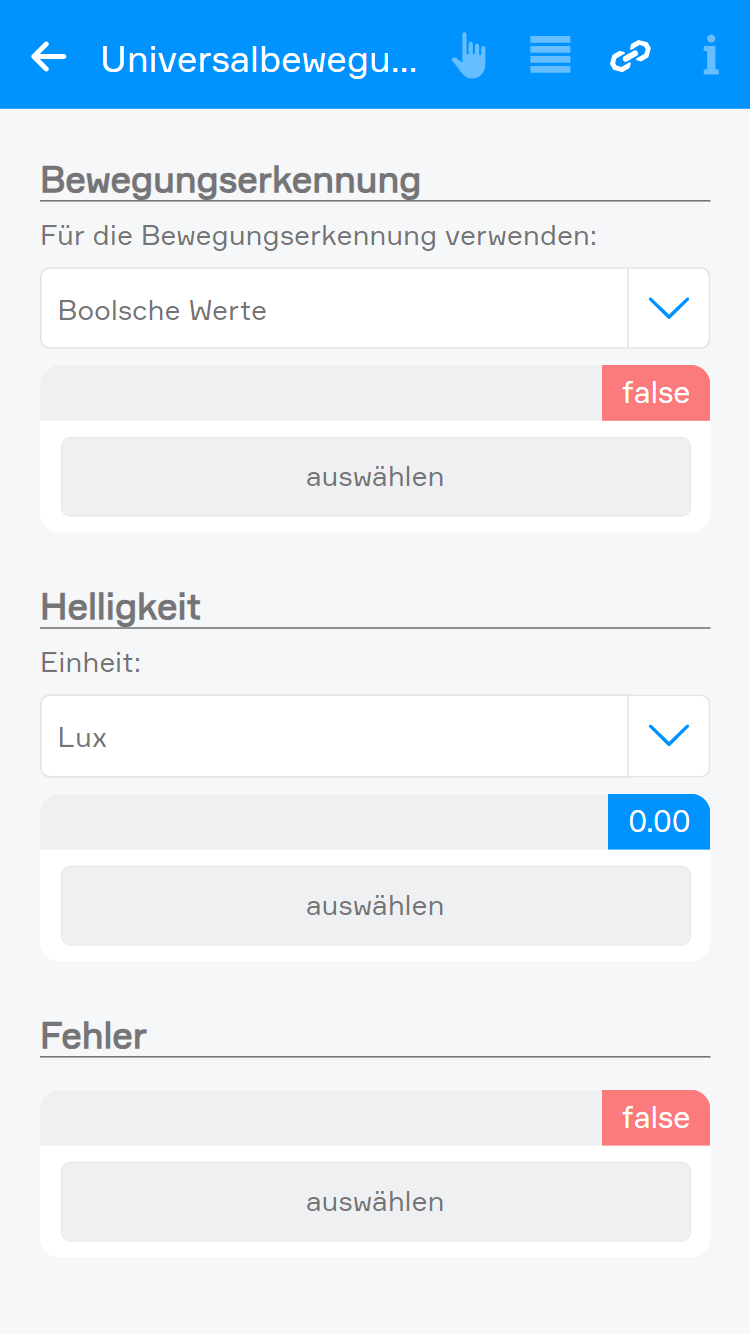750x1334 pixels.
Task: Click the chain link icon in header
Action: 630,56
